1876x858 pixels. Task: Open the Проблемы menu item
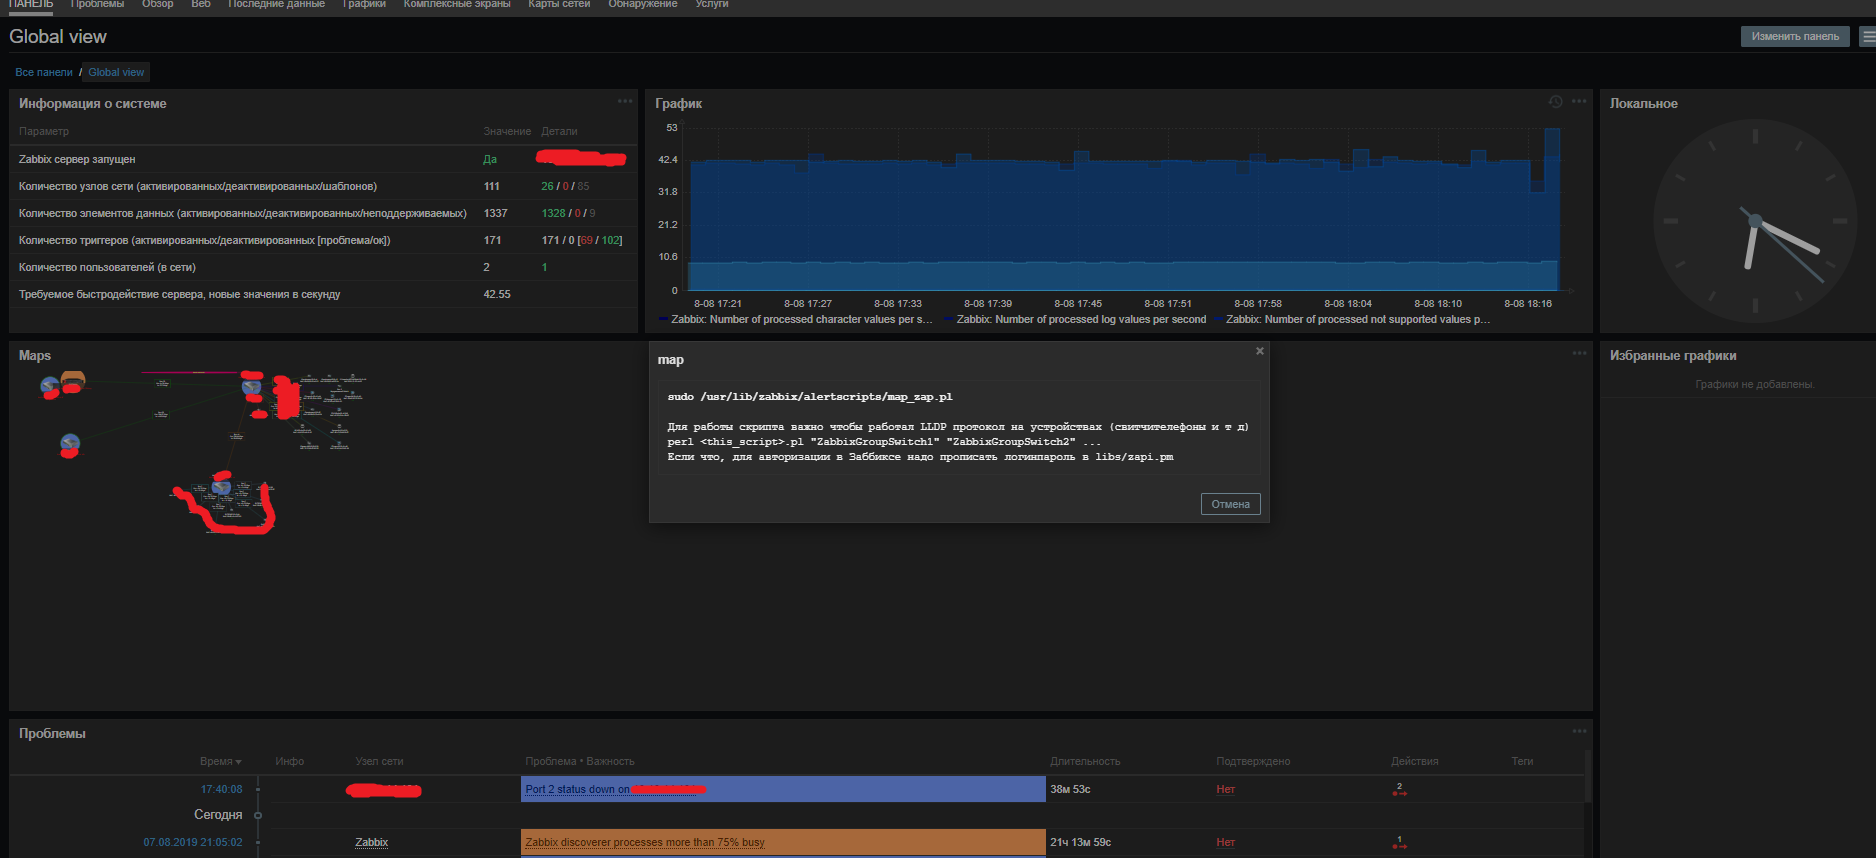click(97, 4)
